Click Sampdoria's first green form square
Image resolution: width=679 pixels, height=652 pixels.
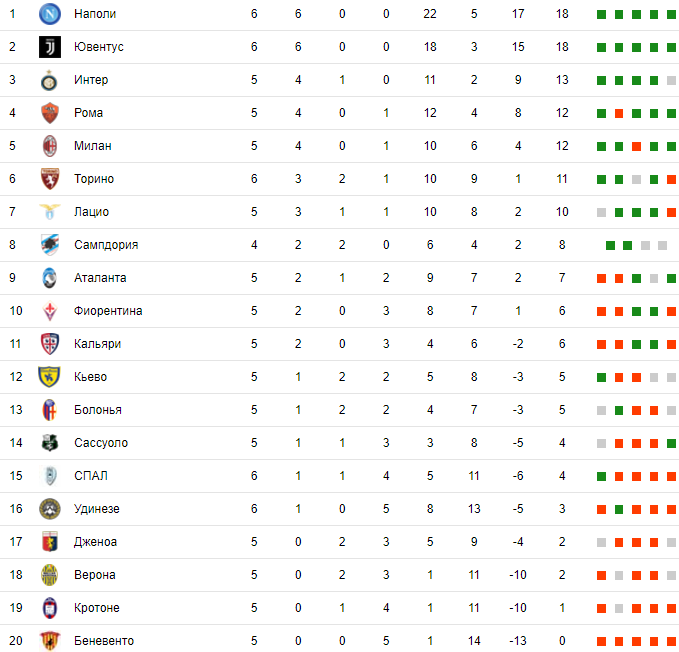[610, 246]
